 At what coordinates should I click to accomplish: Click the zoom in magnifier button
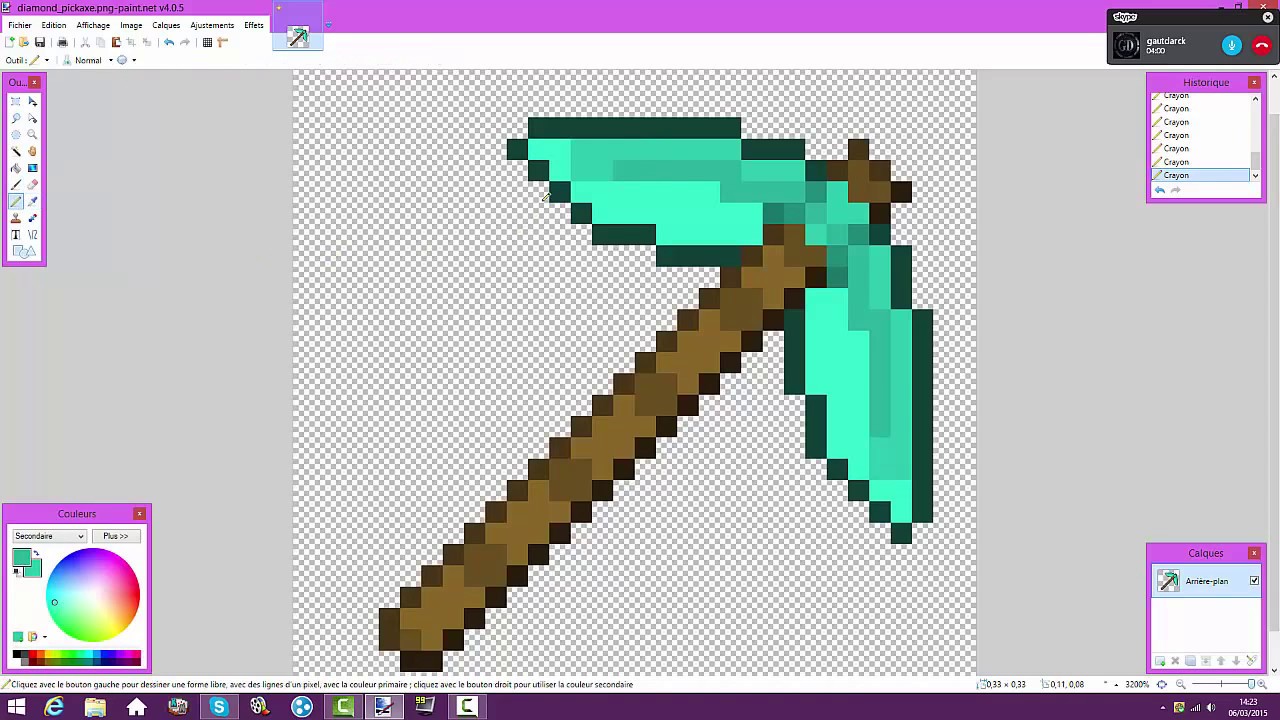(x=1262, y=685)
